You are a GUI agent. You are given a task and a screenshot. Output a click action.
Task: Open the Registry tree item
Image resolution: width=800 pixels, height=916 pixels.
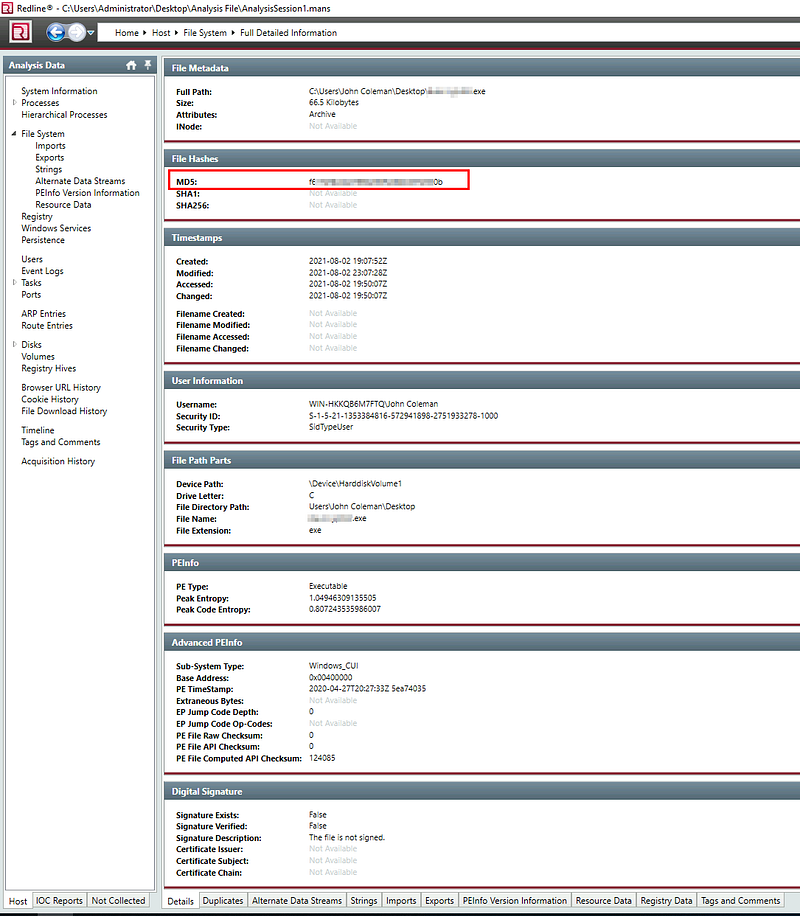(37, 217)
